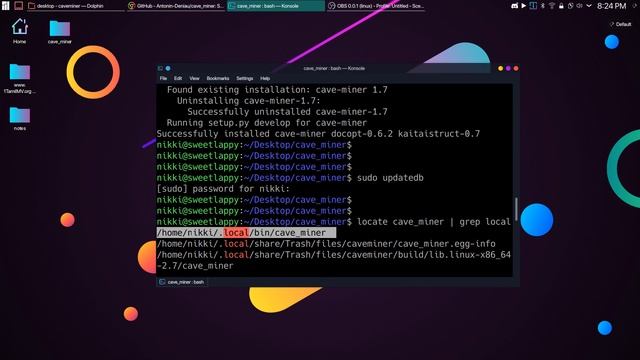Viewport: 640px width, 360px height.
Task: Click the 'Uninstalling cave-miner-1.7:' line
Action: coord(249,101)
